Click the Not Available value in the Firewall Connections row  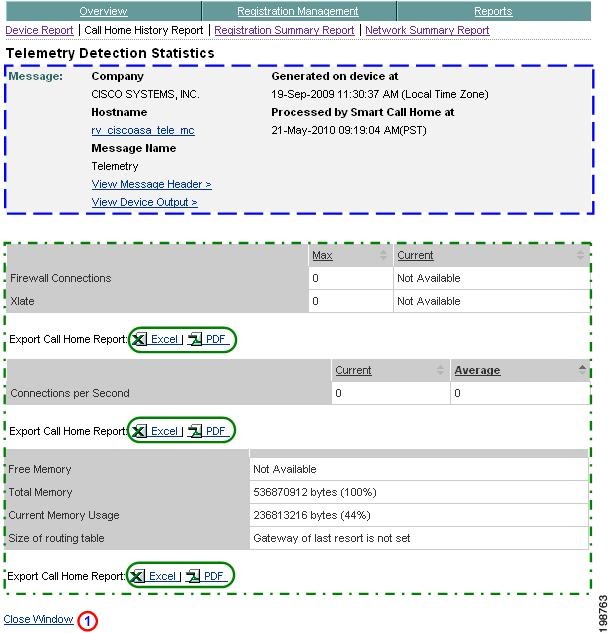click(429, 278)
